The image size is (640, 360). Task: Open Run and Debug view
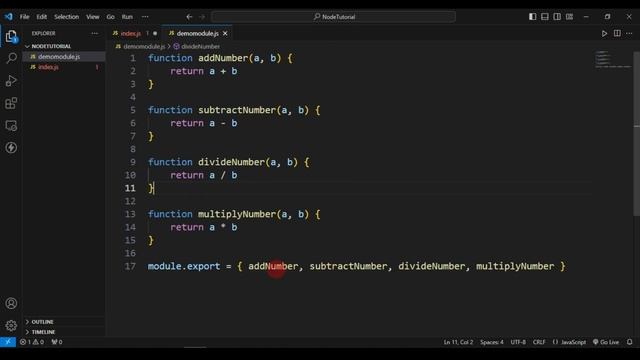click(x=11, y=81)
